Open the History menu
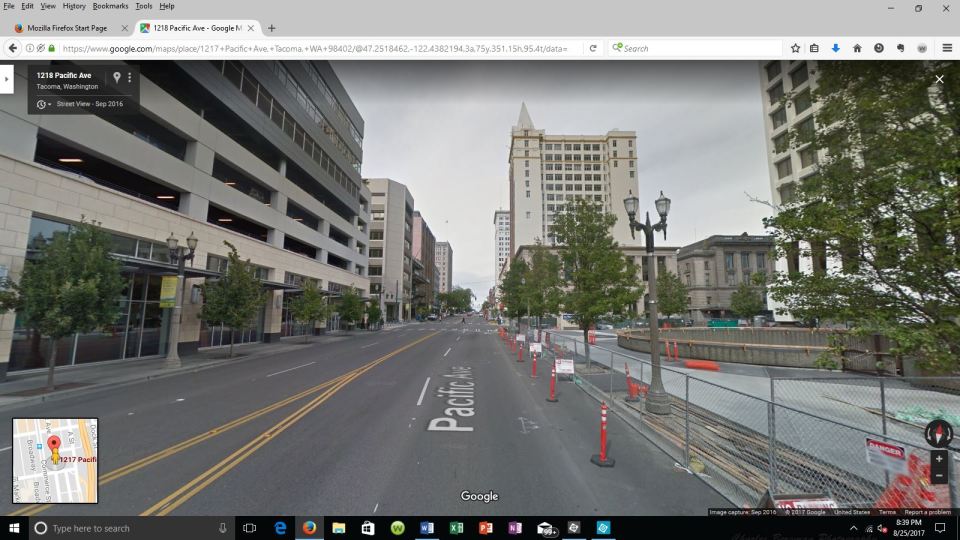This screenshot has width=960, height=540. (74, 6)
